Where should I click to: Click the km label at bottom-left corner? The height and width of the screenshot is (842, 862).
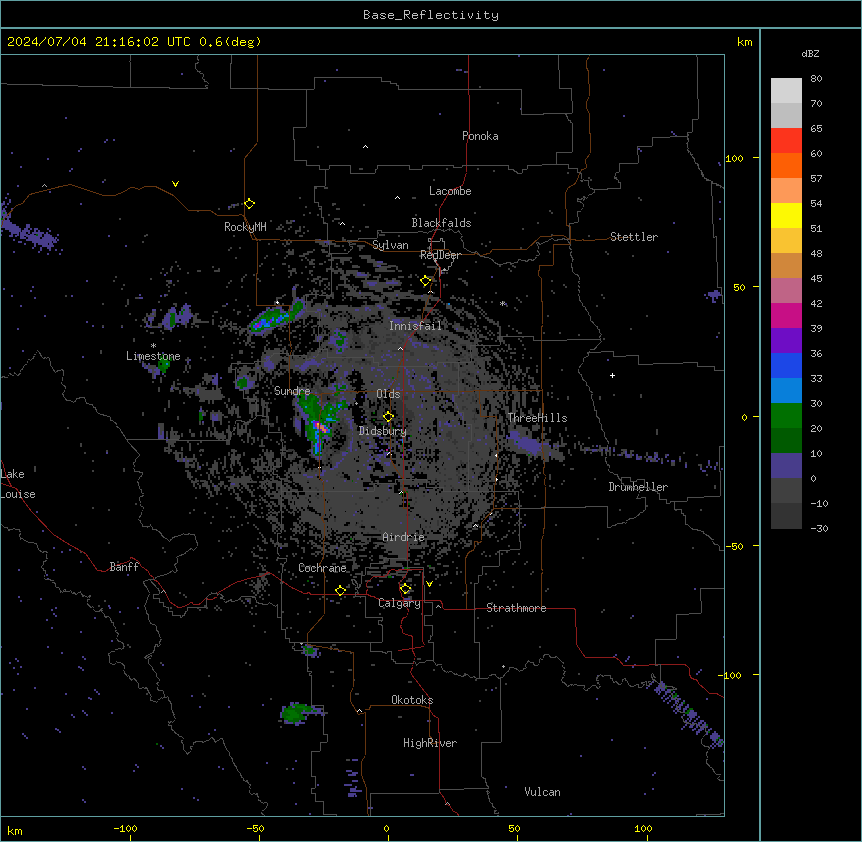pos(15,831)
